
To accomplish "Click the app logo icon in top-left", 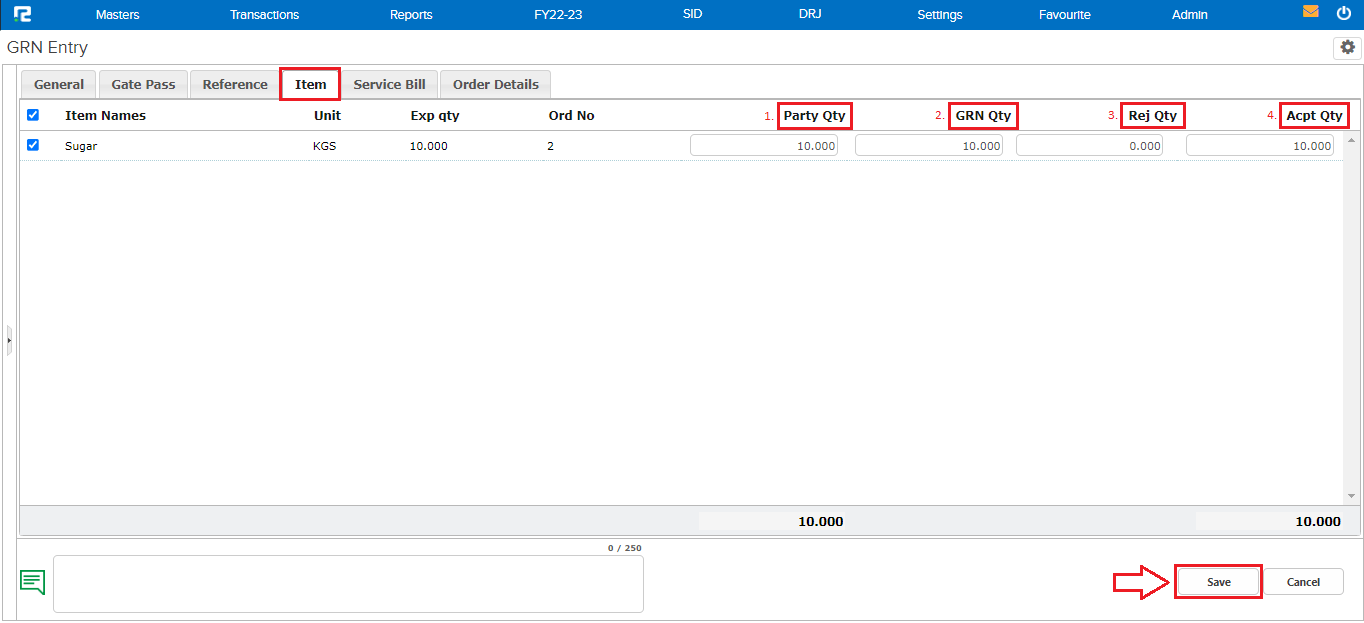I will pyautogui.click(x=22, y=14).
